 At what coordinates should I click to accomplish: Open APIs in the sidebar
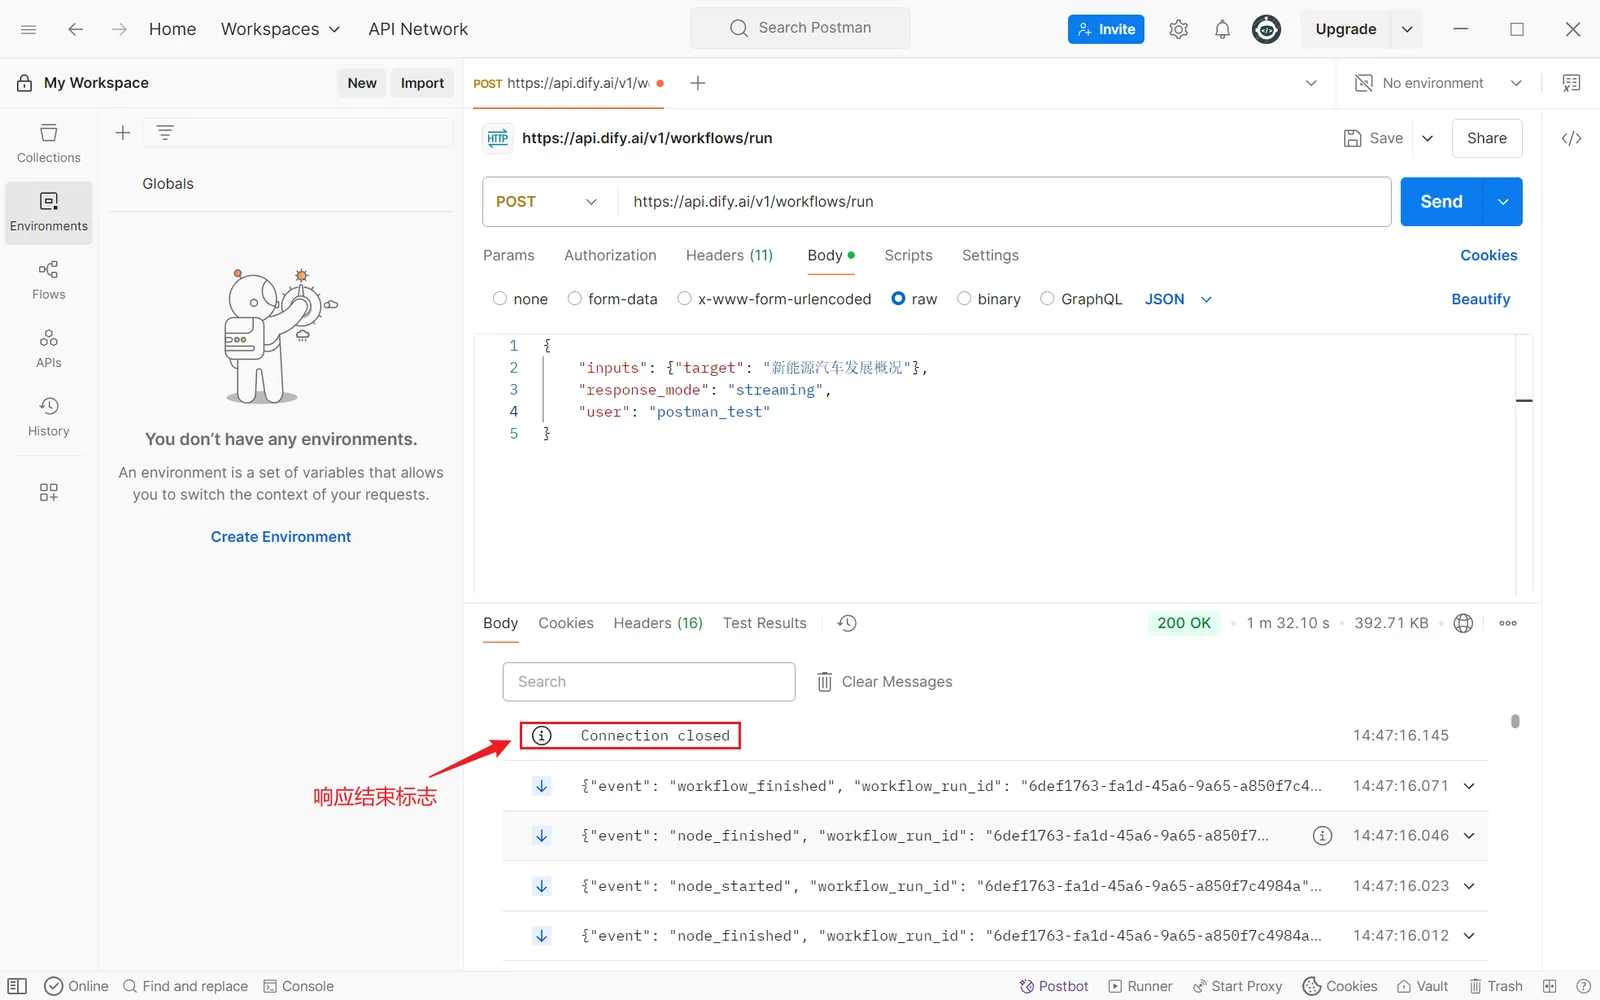[49, 349]
